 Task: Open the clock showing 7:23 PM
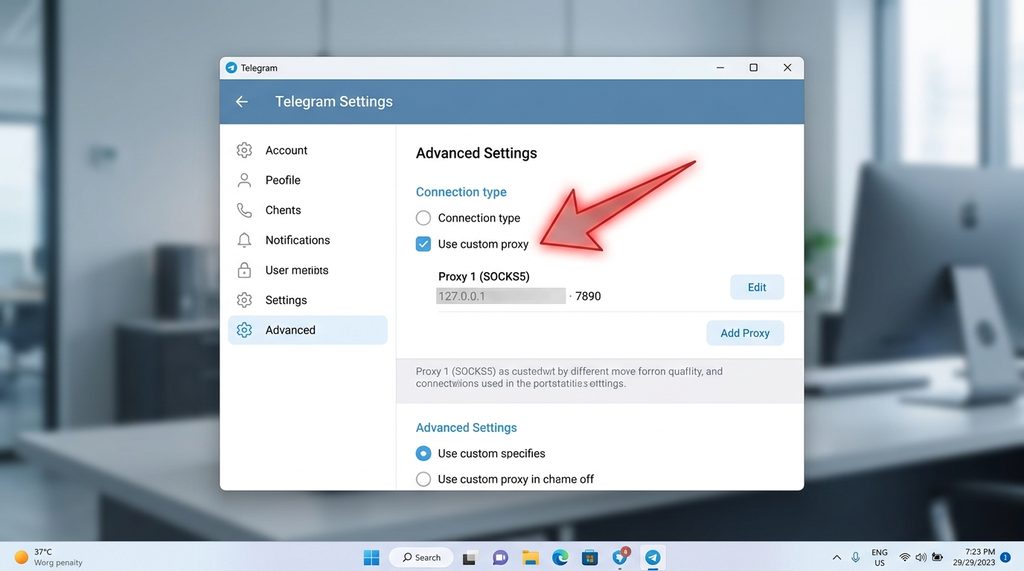click(974, 557)
